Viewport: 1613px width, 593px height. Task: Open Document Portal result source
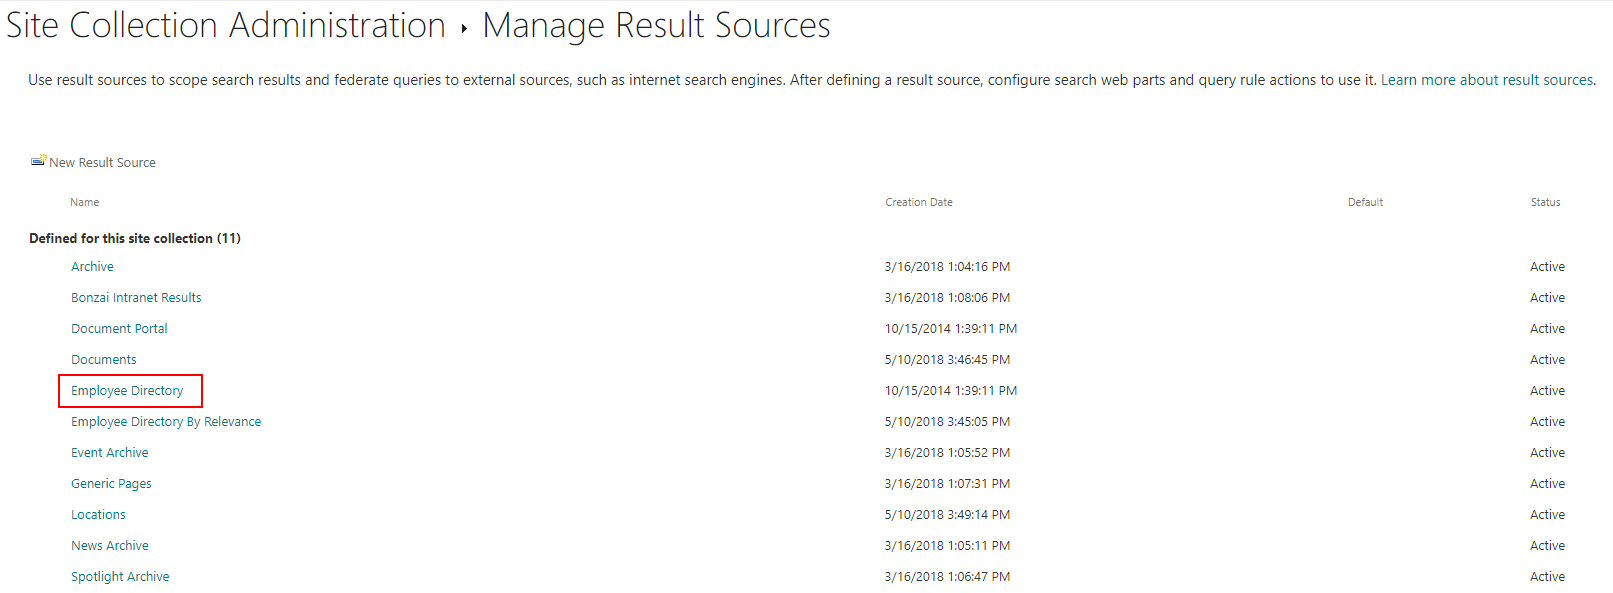[119, 329]
